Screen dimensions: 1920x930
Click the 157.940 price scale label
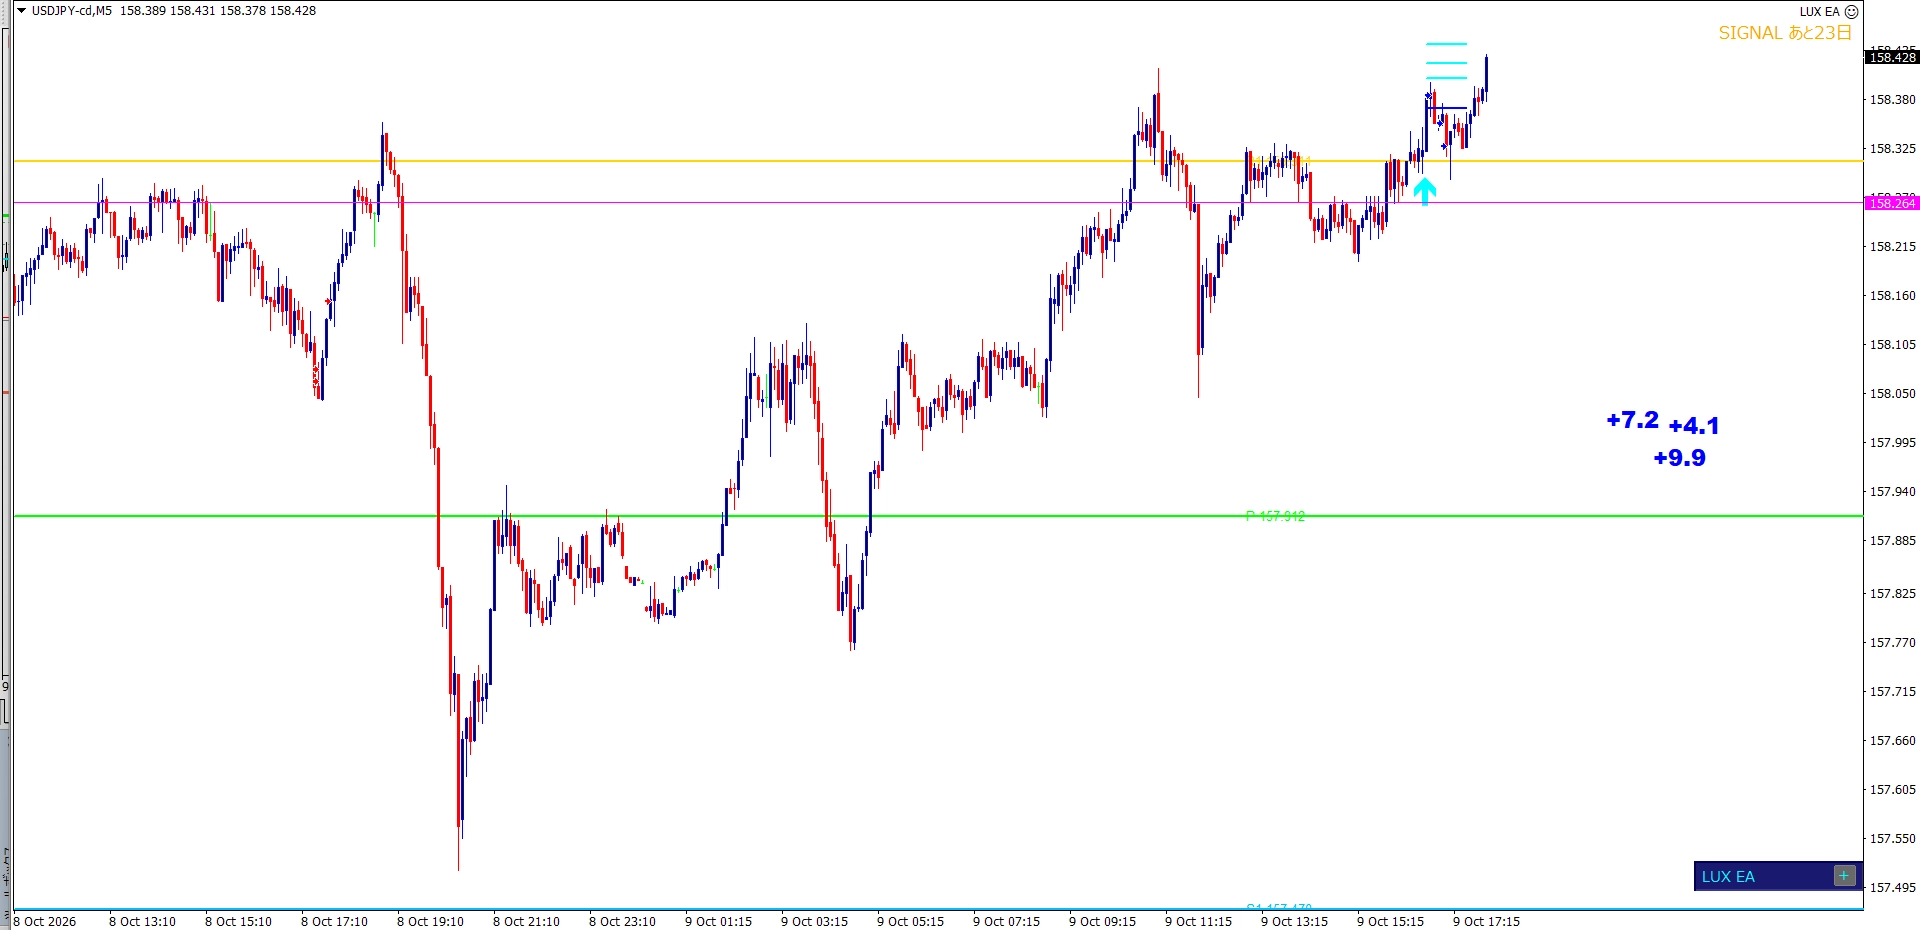click(x=1893, y=492)
